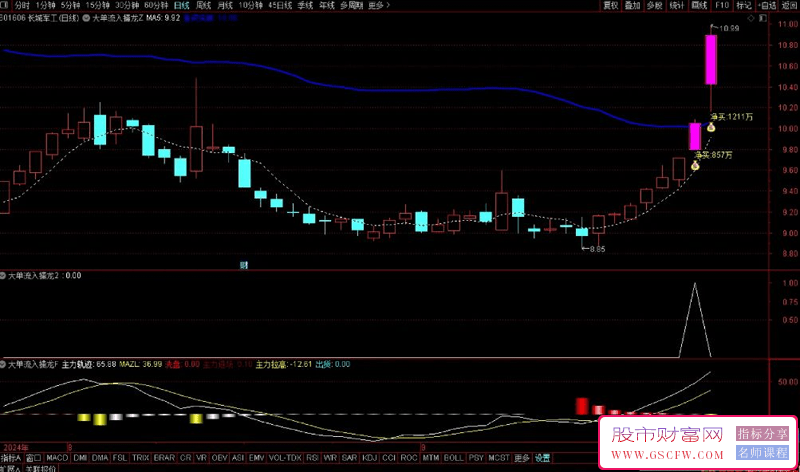Screen dimensions: 800x472
Task: Open 大单流入擒龙F indicator settings icon
Action: coord(3,364)
